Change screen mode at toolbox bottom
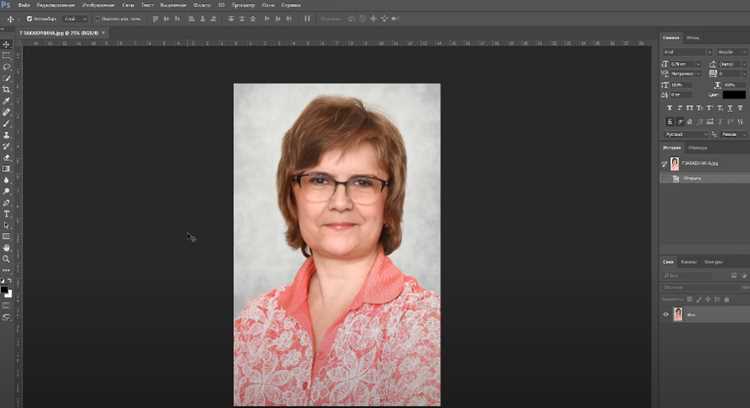Screen dimensions: 750x408 (x=6, y=317)
